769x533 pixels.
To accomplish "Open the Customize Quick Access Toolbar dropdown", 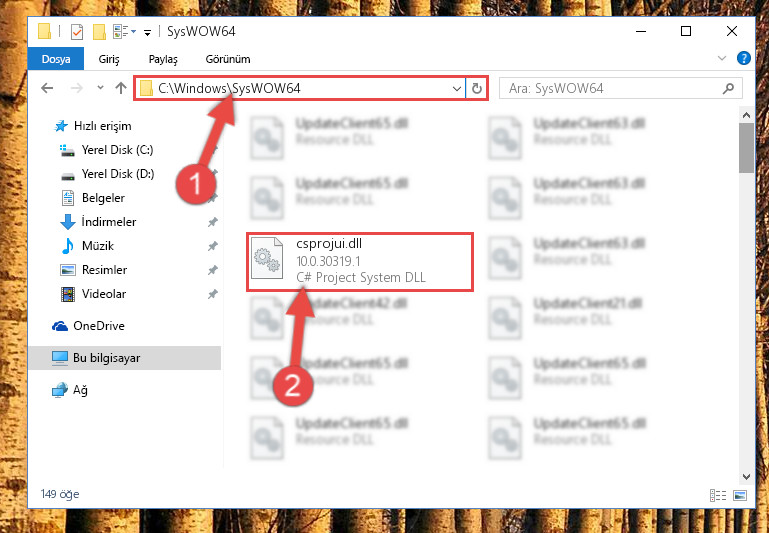I will point(147,33).
